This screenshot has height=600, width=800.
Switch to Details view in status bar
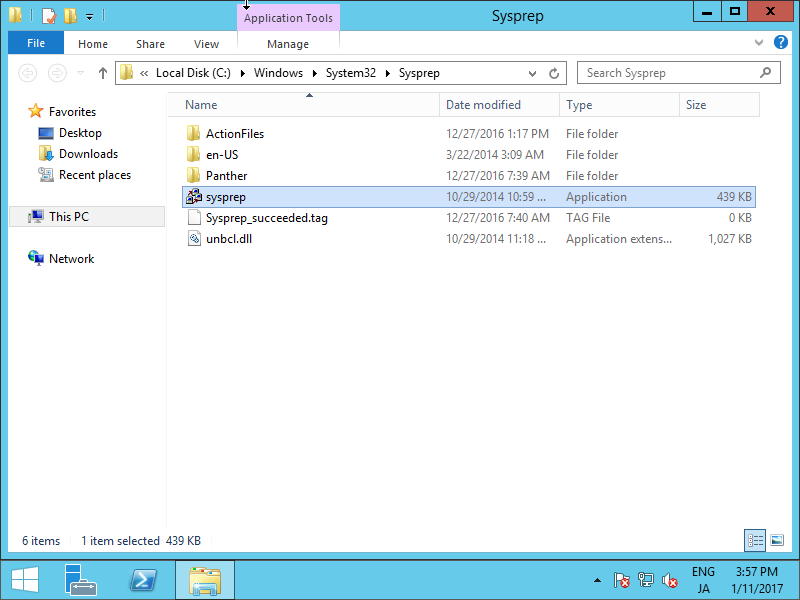pos(755,540)
